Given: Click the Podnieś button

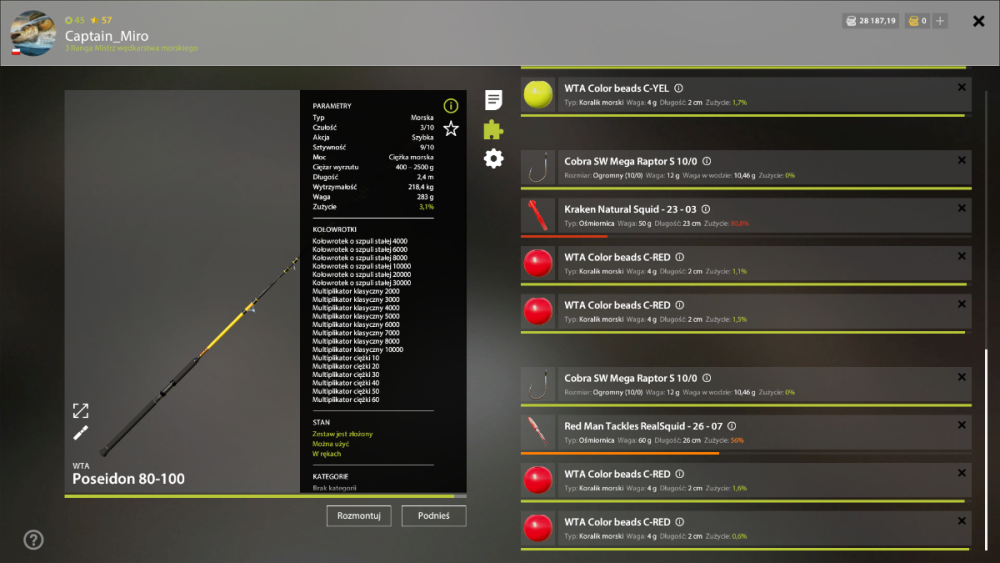Looking at the screenshot, I should coord(434,516).
